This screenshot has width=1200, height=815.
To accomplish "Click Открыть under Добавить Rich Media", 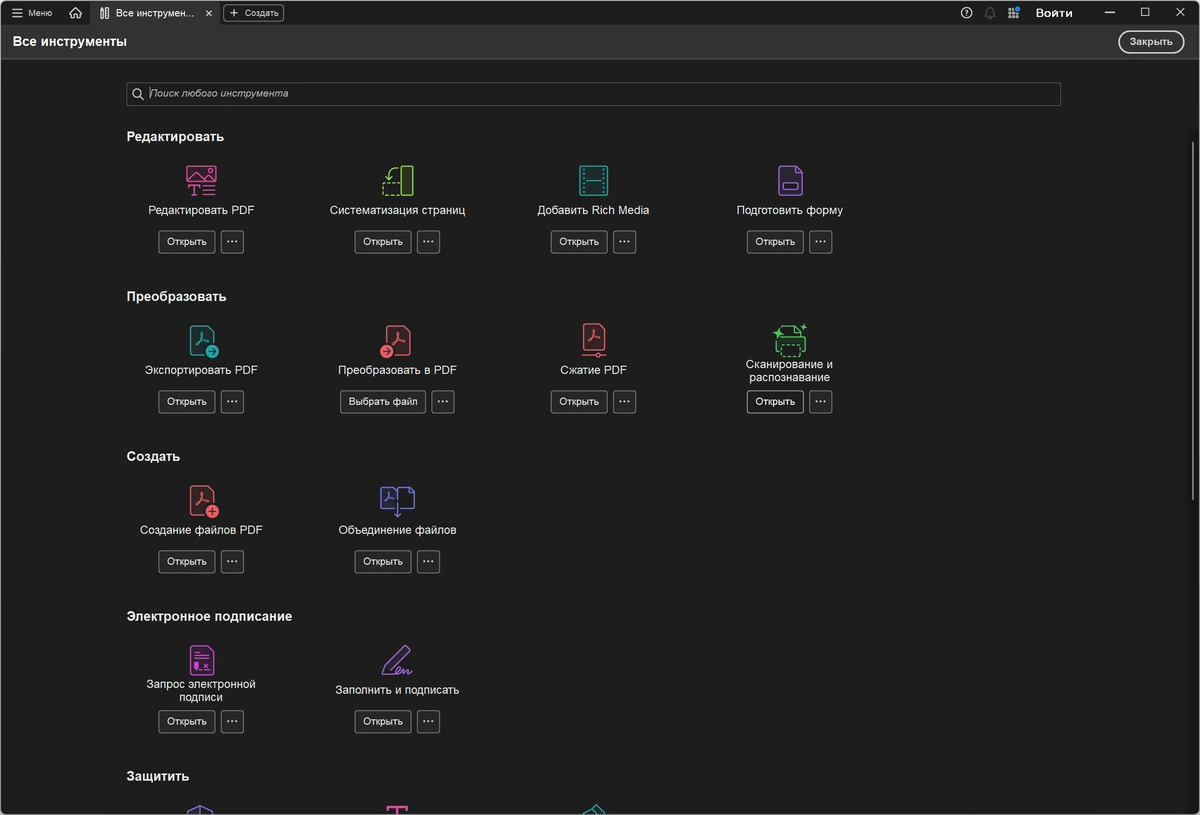I will coord(579,242).
